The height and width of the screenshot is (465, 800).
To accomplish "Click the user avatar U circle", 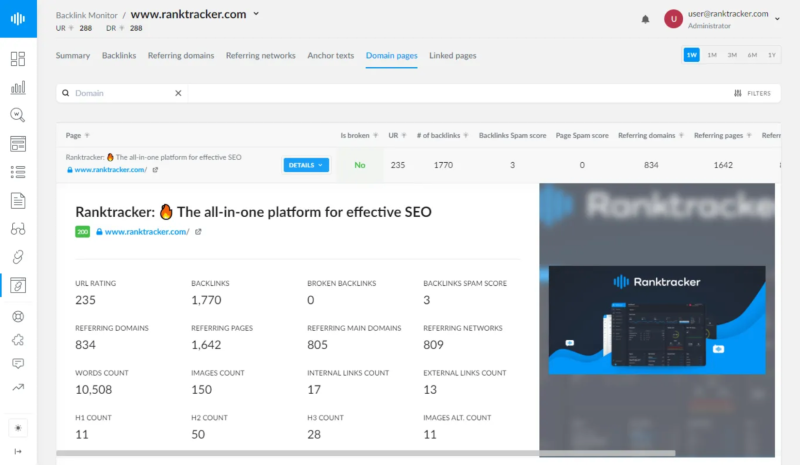I will click(x=673, y=19).
